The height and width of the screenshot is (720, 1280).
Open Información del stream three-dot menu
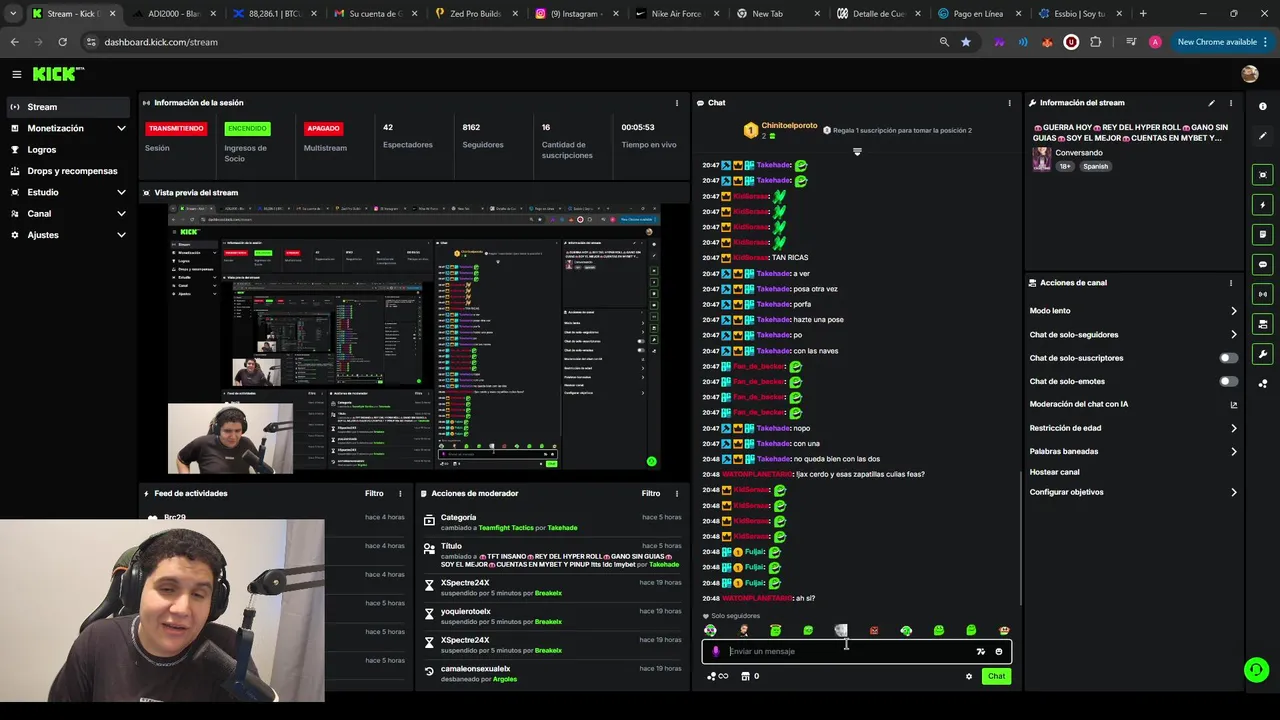pyautogui.click(x=1230, y=103)
